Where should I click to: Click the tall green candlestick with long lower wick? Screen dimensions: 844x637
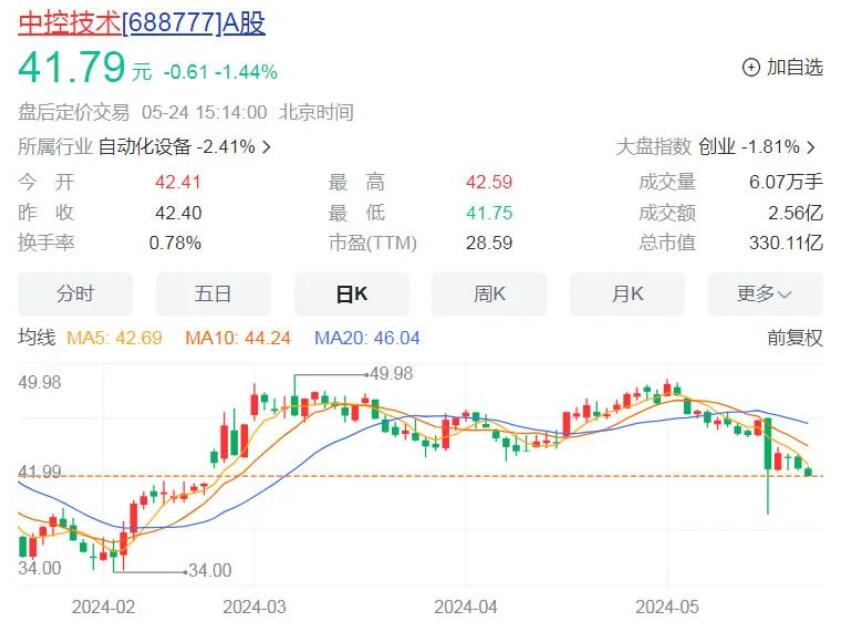tap(768, 465)
